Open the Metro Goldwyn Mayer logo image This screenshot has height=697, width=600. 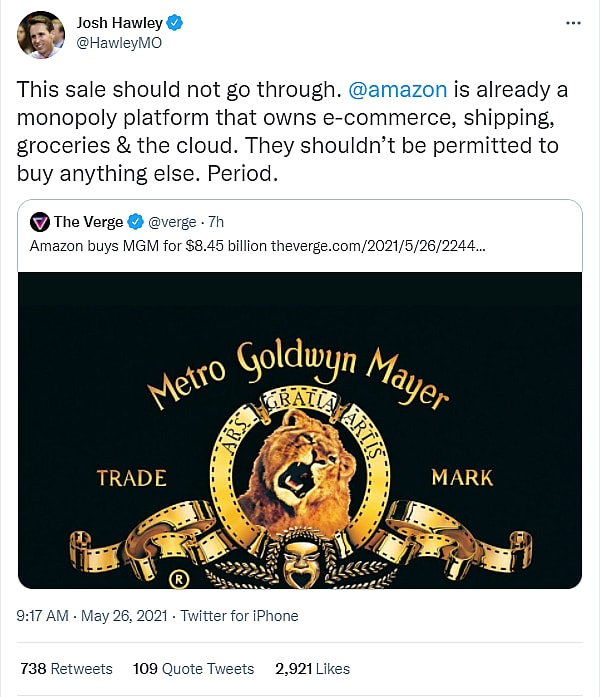tap(300, 430)
